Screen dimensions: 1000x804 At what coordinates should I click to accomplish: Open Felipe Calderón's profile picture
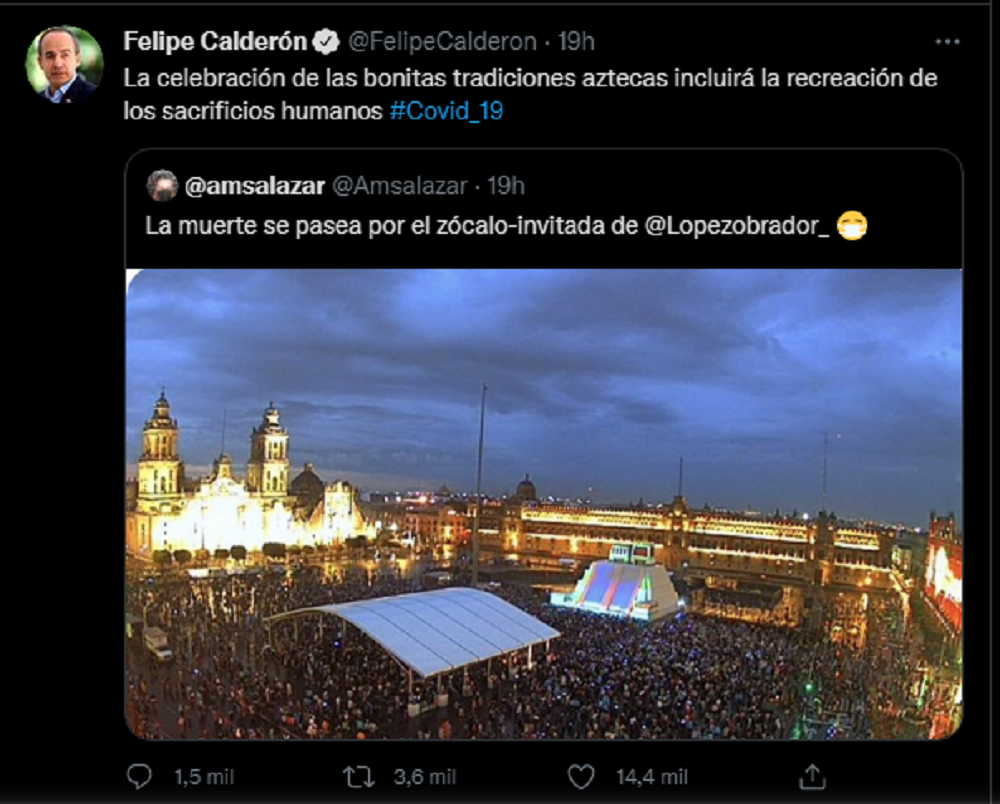(64, 64)
